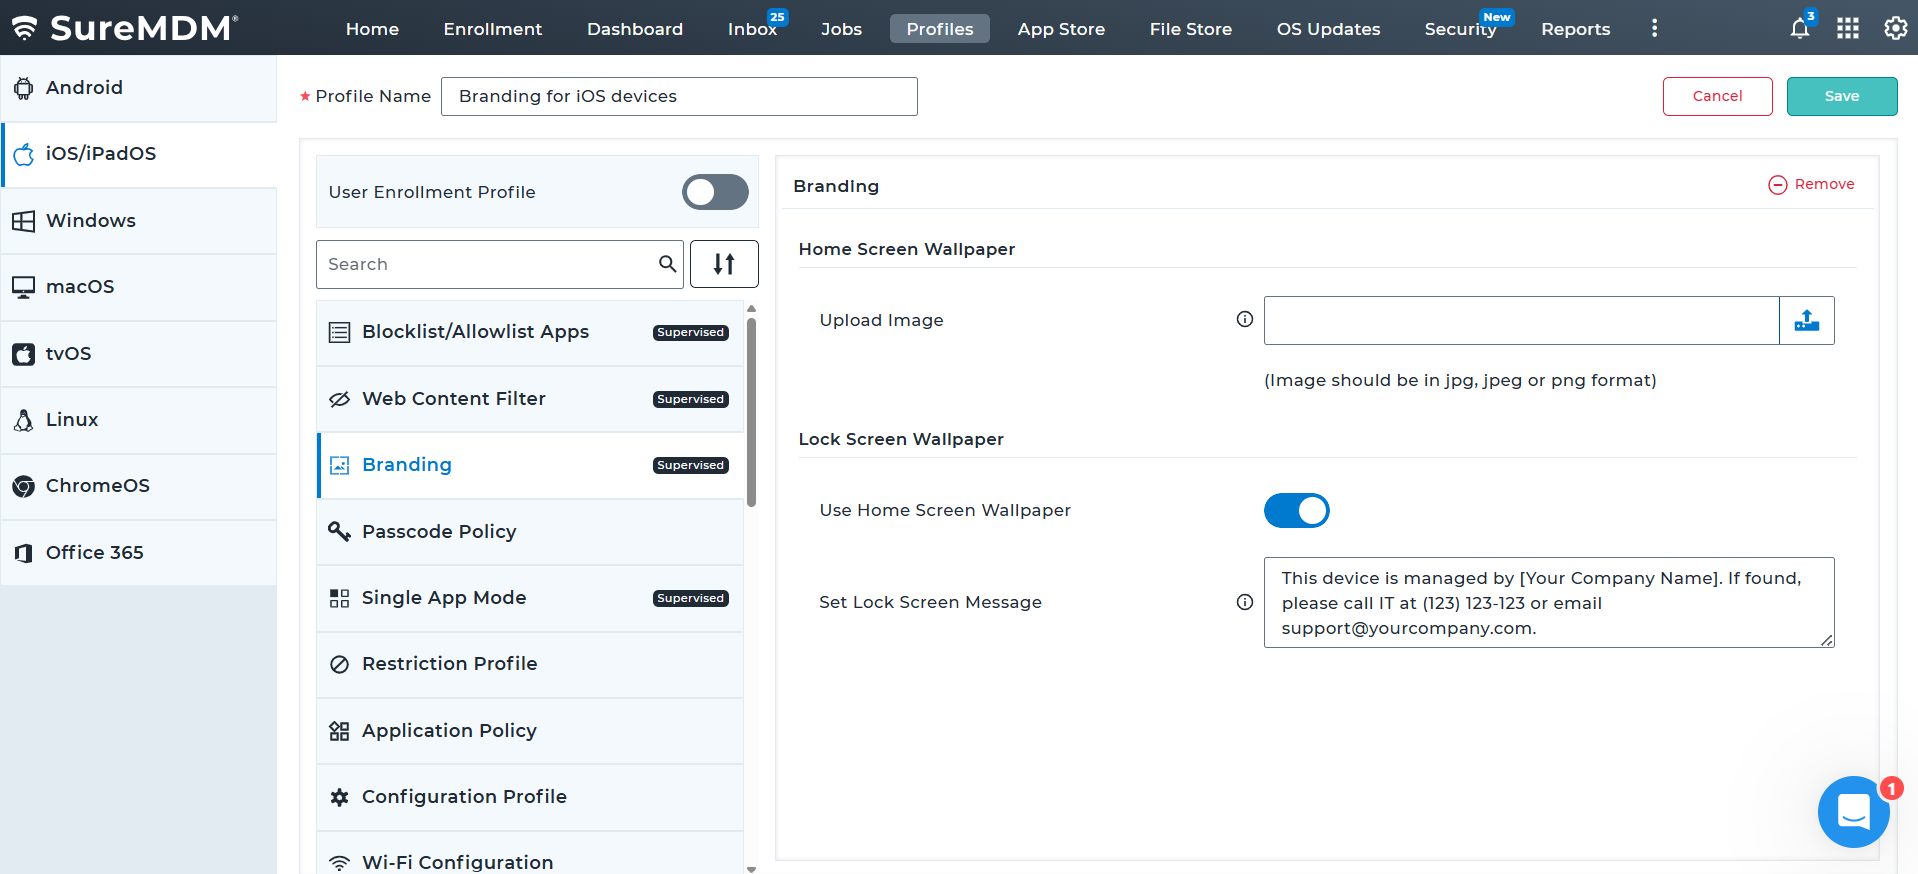Open the chat support bubble
Image resolution: width=1918 pixels, height=874 pixels.
pos(1854,812)
